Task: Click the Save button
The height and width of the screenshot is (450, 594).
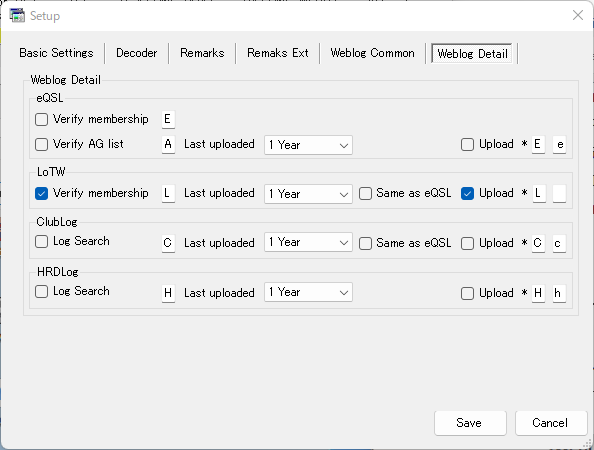Action: point(470,423)
